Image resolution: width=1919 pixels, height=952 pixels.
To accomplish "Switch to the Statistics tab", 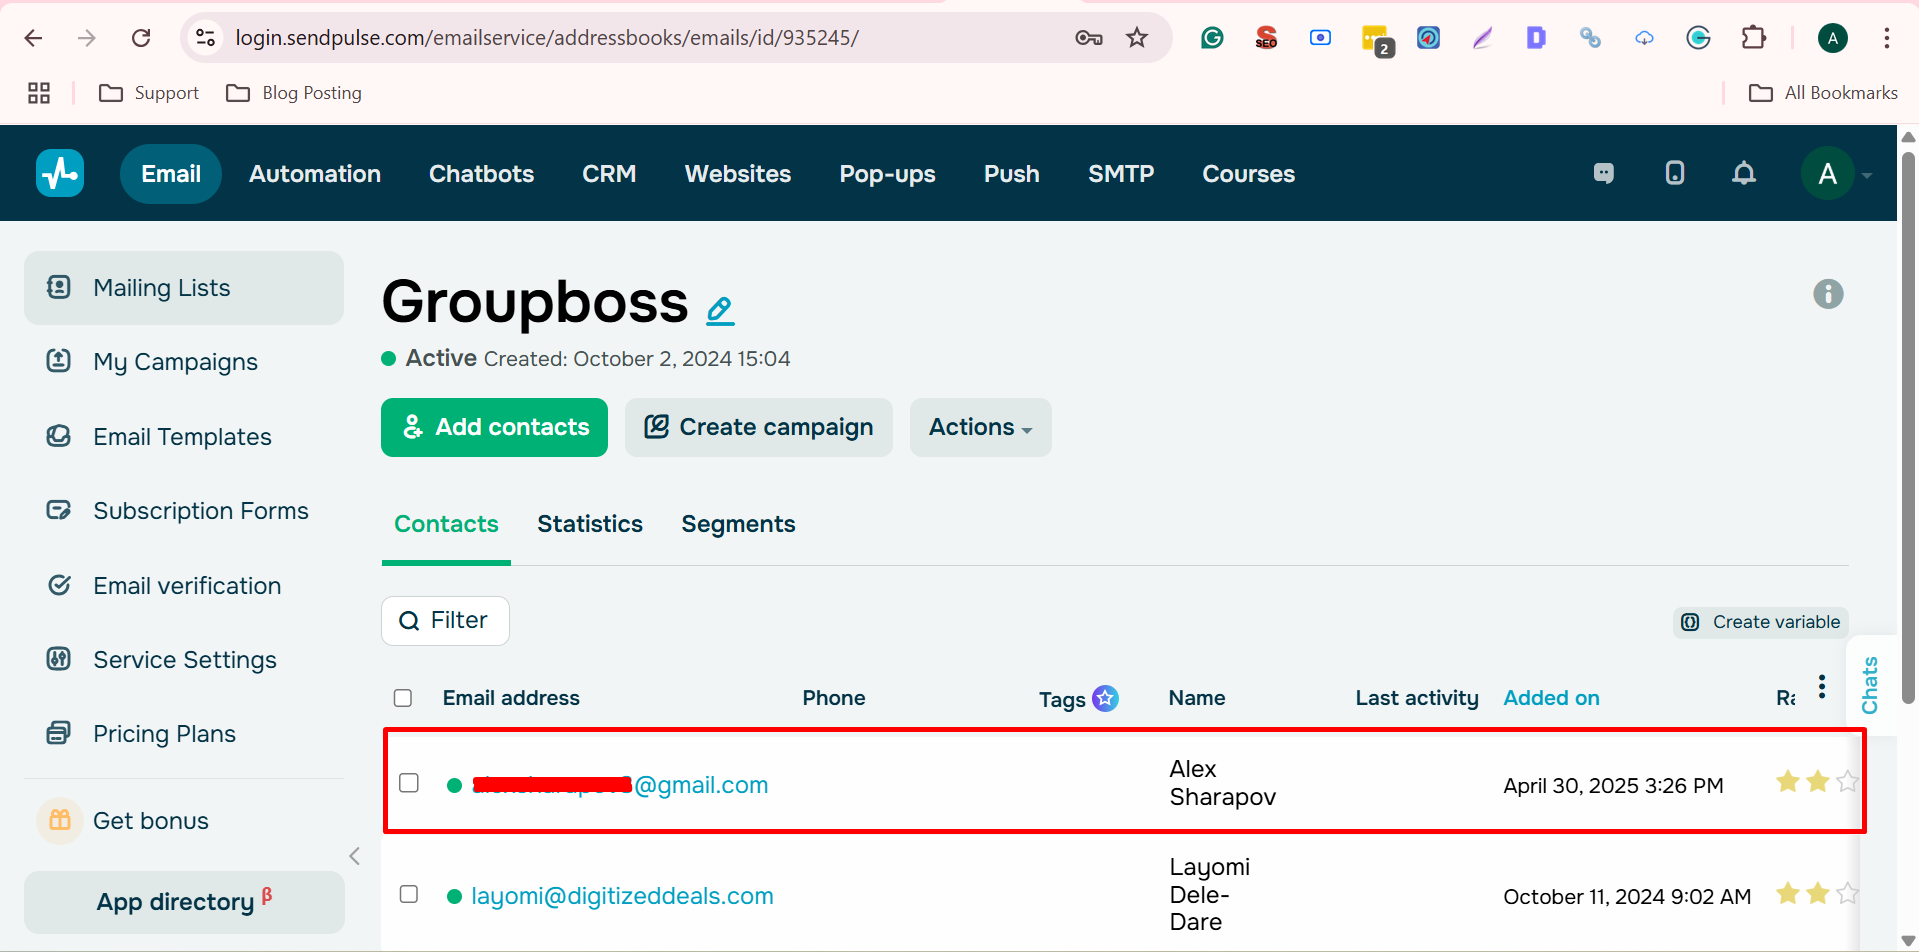I will (590, 524).
